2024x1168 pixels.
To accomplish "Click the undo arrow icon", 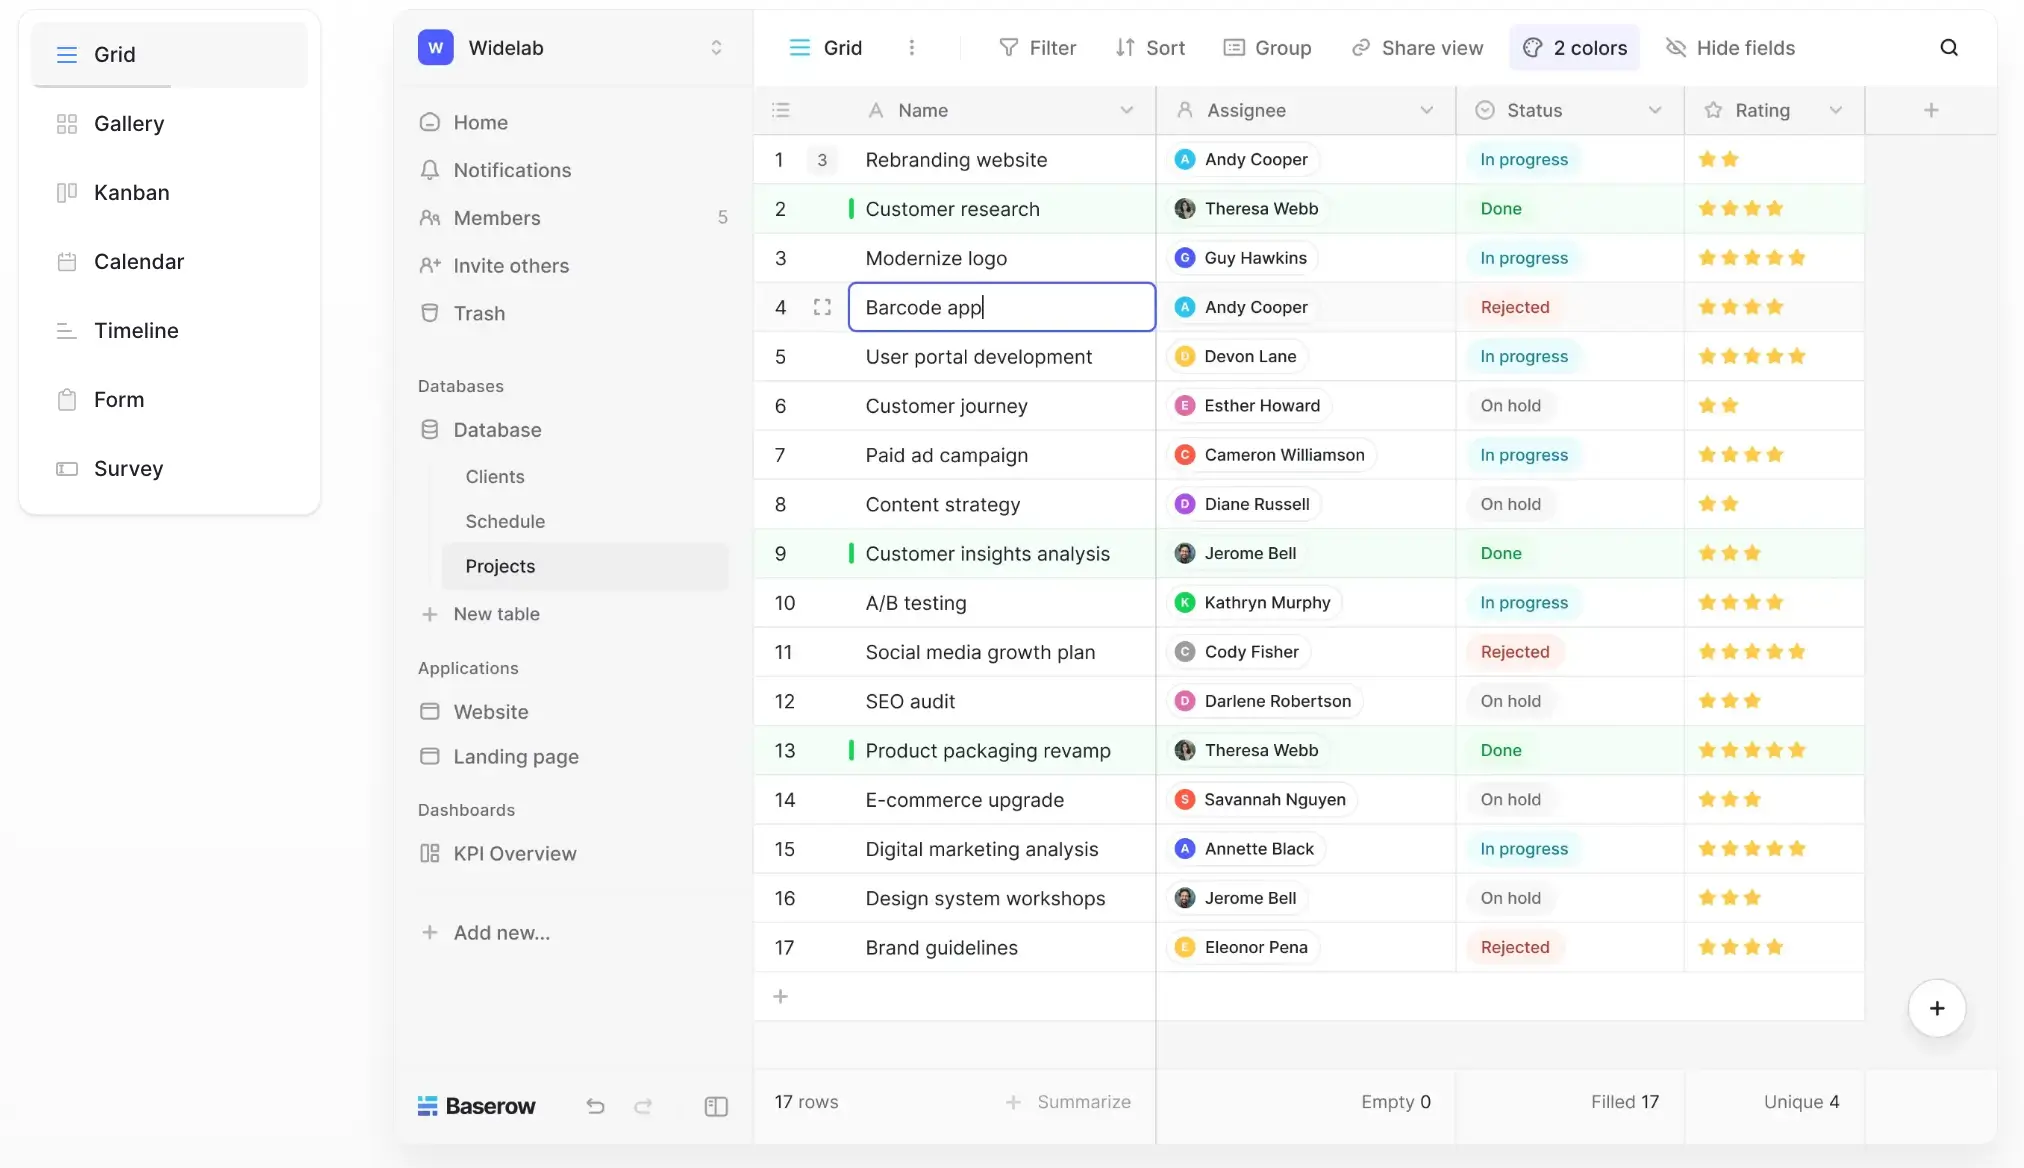I will click(x=595, y=1106).
